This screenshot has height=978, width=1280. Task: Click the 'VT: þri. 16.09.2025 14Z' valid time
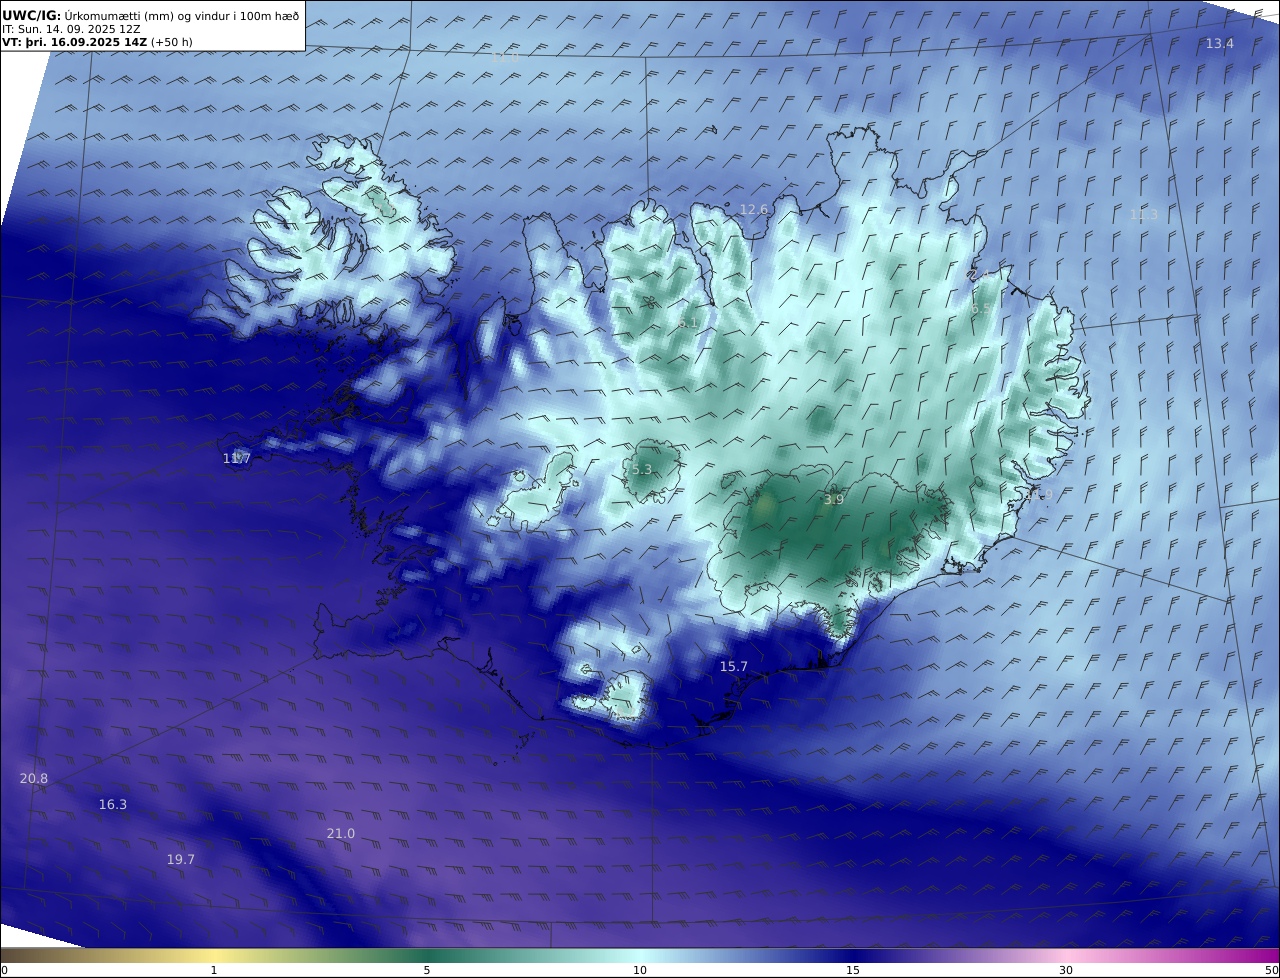[75, 43]
